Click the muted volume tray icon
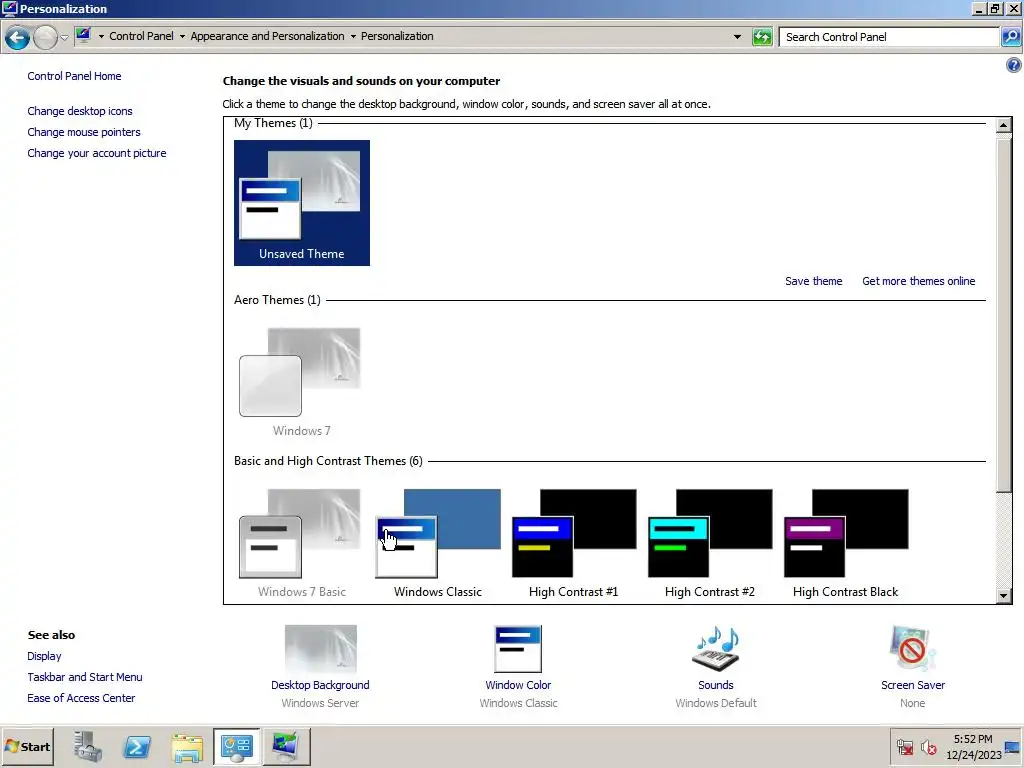1024x768 pixels. point(928,746)
